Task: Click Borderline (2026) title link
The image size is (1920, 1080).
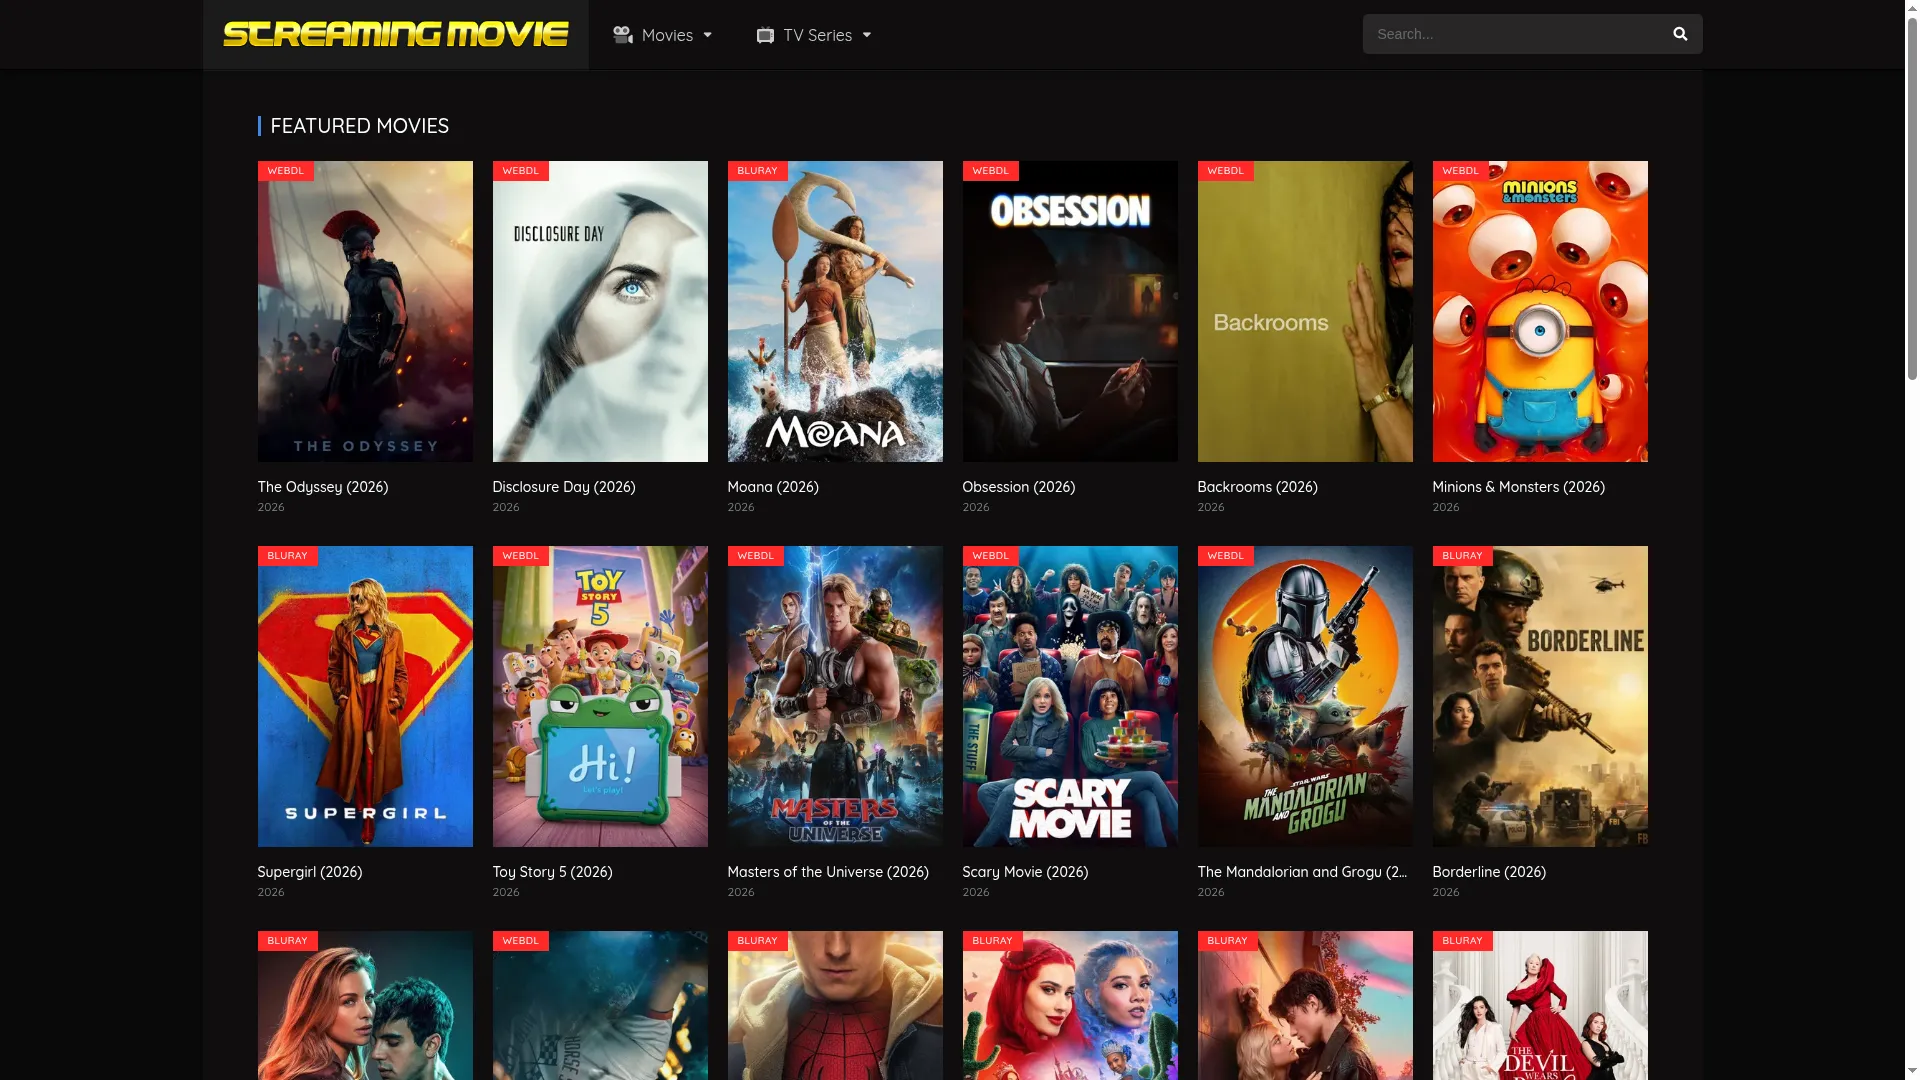Action: 1489,872
